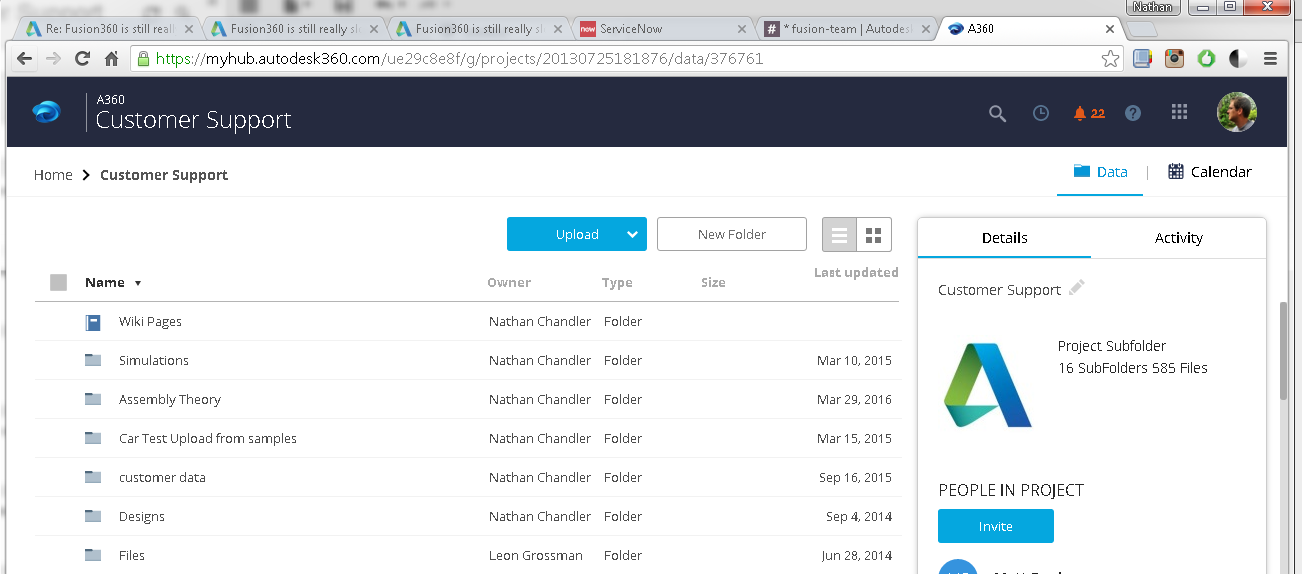
Task: Click the Car Test Upload folder icon
Action: 93,438
